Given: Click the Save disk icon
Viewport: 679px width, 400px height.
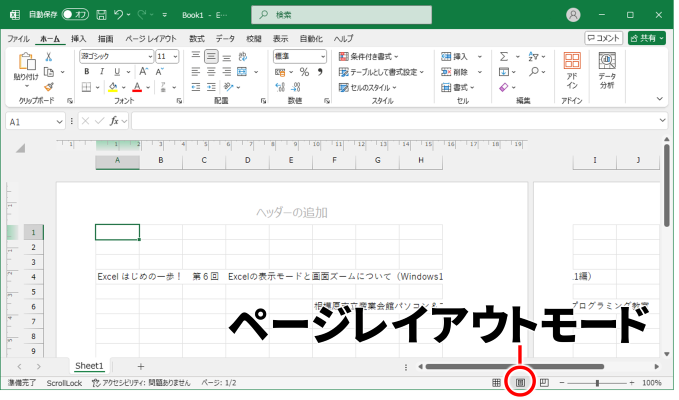Looking at the screenshot, I should [x=101, y=15].
